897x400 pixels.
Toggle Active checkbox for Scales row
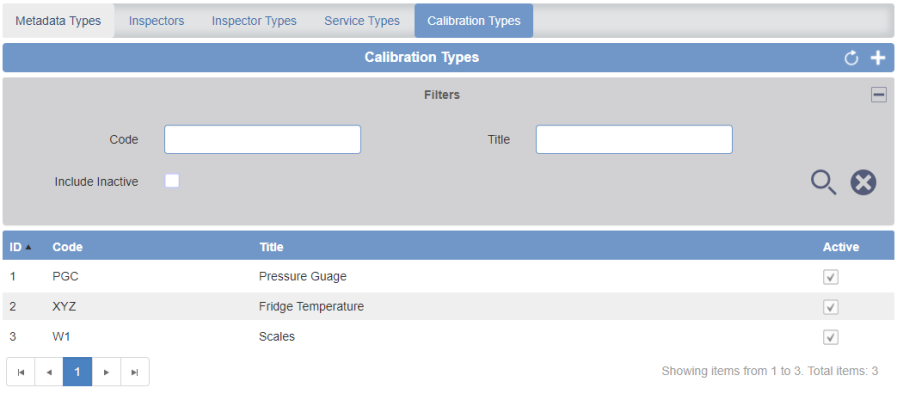pos(831,337)
